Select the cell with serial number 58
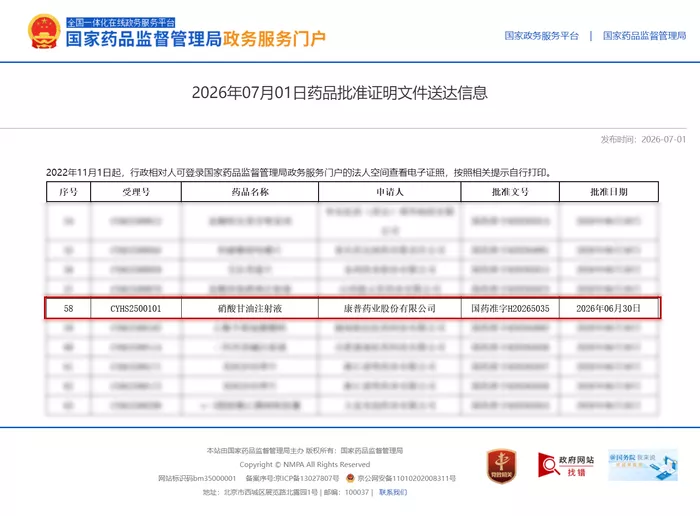 click(x=68, y=308)
